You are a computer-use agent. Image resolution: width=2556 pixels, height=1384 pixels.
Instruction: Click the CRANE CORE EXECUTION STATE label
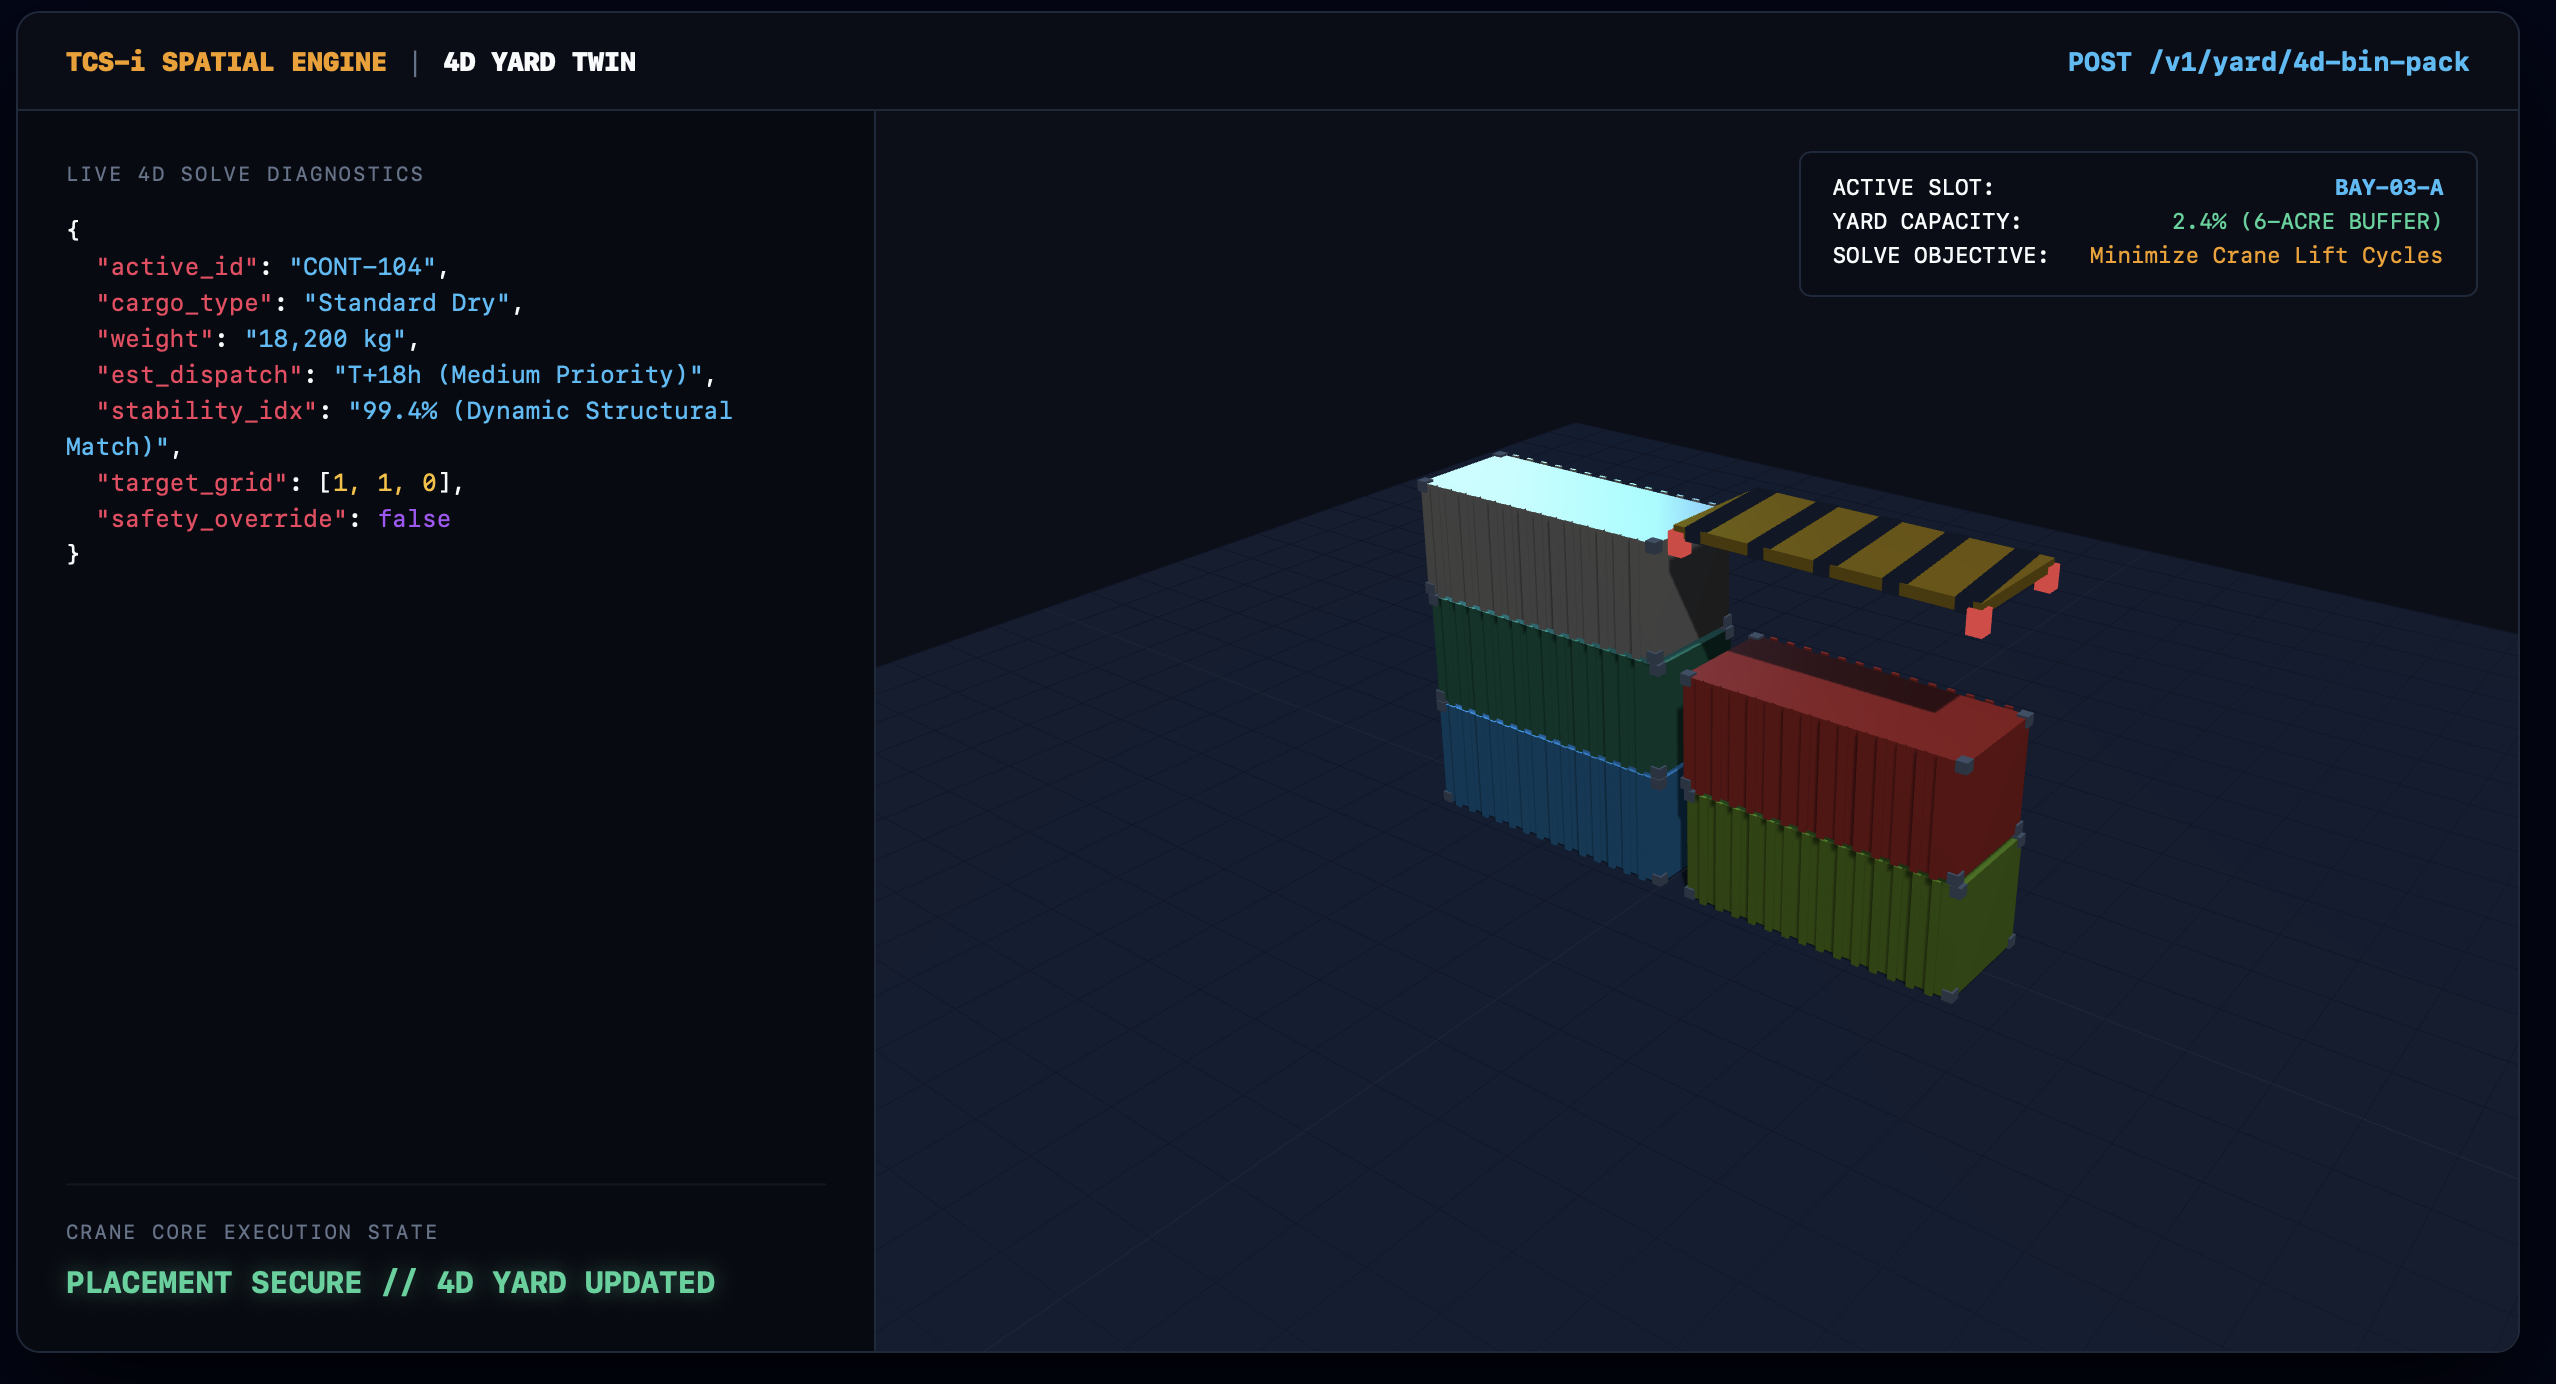pyautogui.click(x=252, y=1232)
